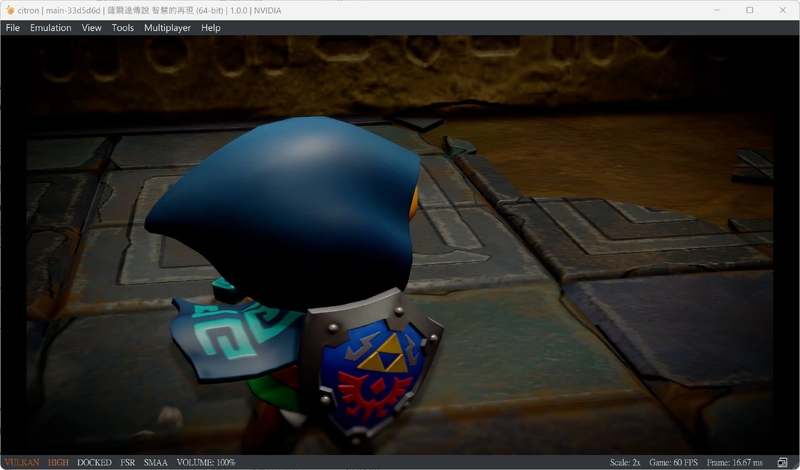The width and height of the screenshot is (800, 470).
Task: Click inside the game render viewport
Action: (x=399, y=245)
